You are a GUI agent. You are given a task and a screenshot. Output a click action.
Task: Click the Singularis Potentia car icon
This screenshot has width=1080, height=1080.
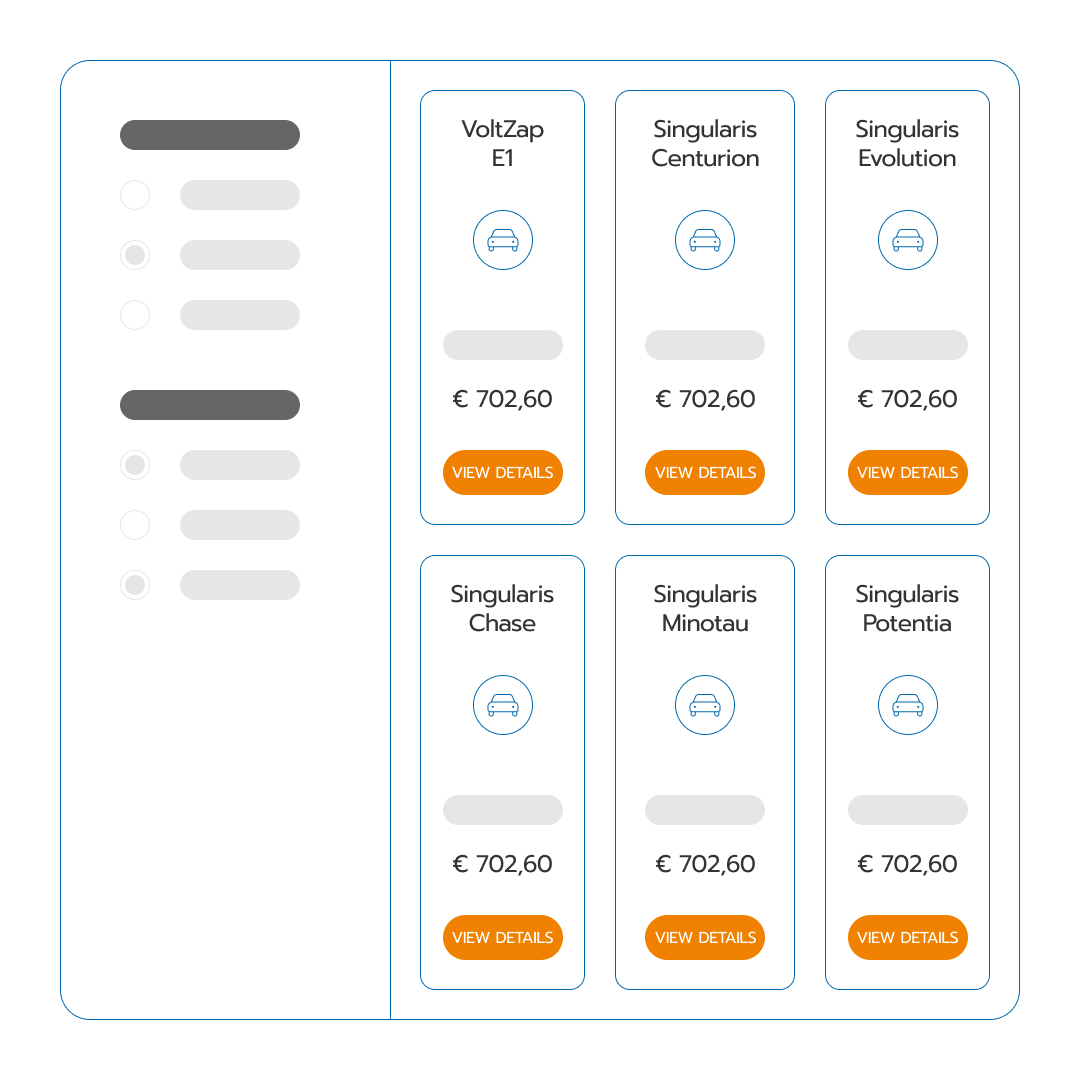click(x=908, y=705)
